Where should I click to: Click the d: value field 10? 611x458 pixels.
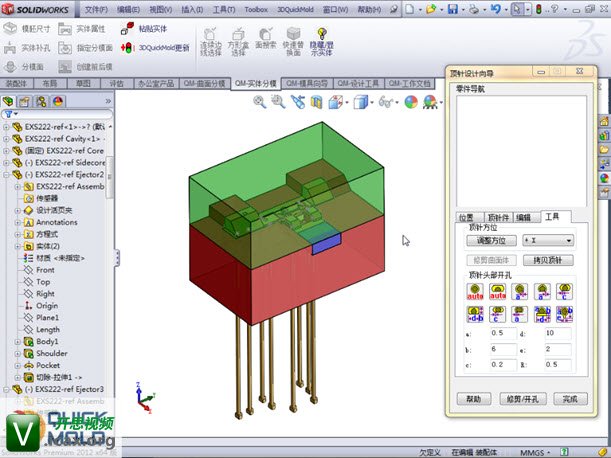click(x=558, y=333)
